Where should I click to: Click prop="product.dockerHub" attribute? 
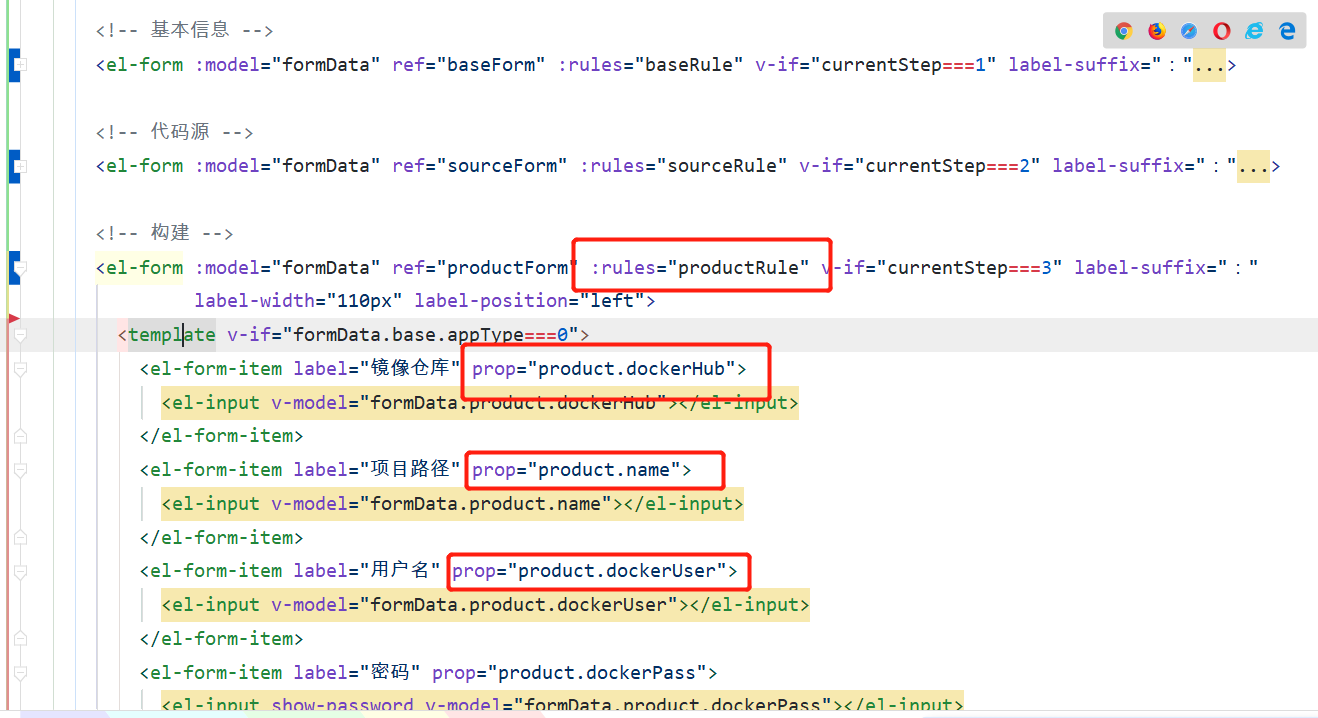tap(604, 369)
